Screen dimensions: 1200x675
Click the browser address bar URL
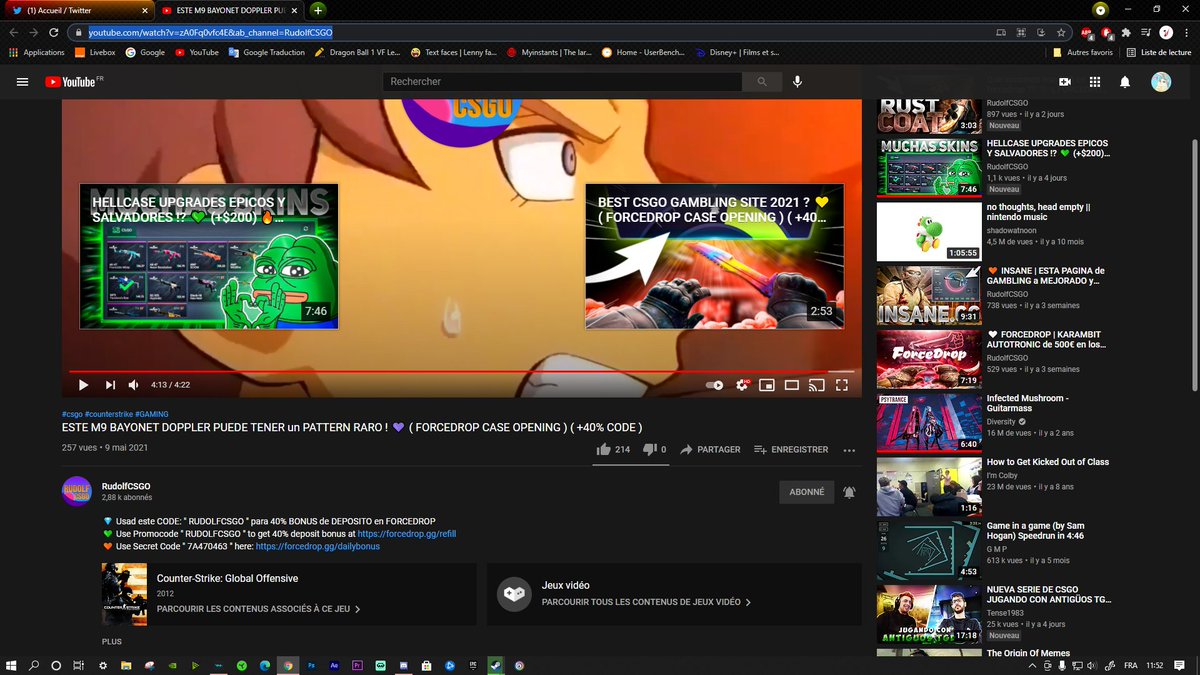210,32
